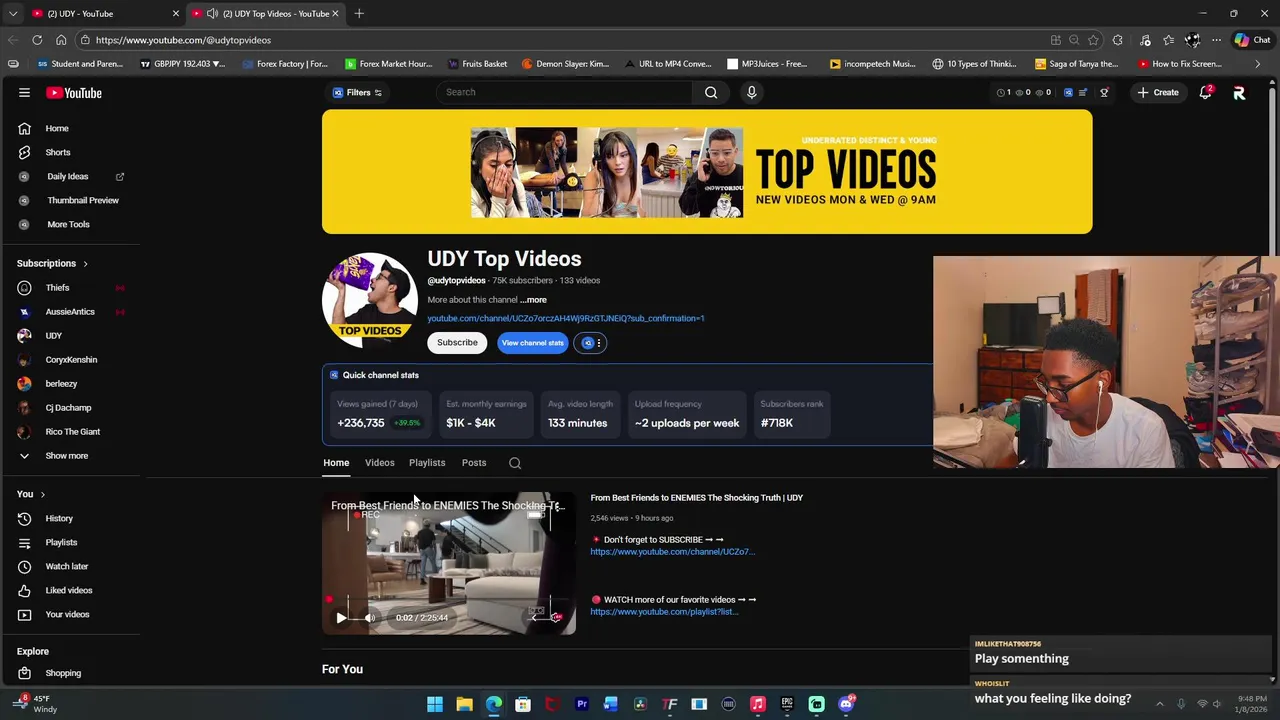Open the browser favorites list icon
The image size is (1280, 720).
pyautogui.click(x=1168, y=40)
